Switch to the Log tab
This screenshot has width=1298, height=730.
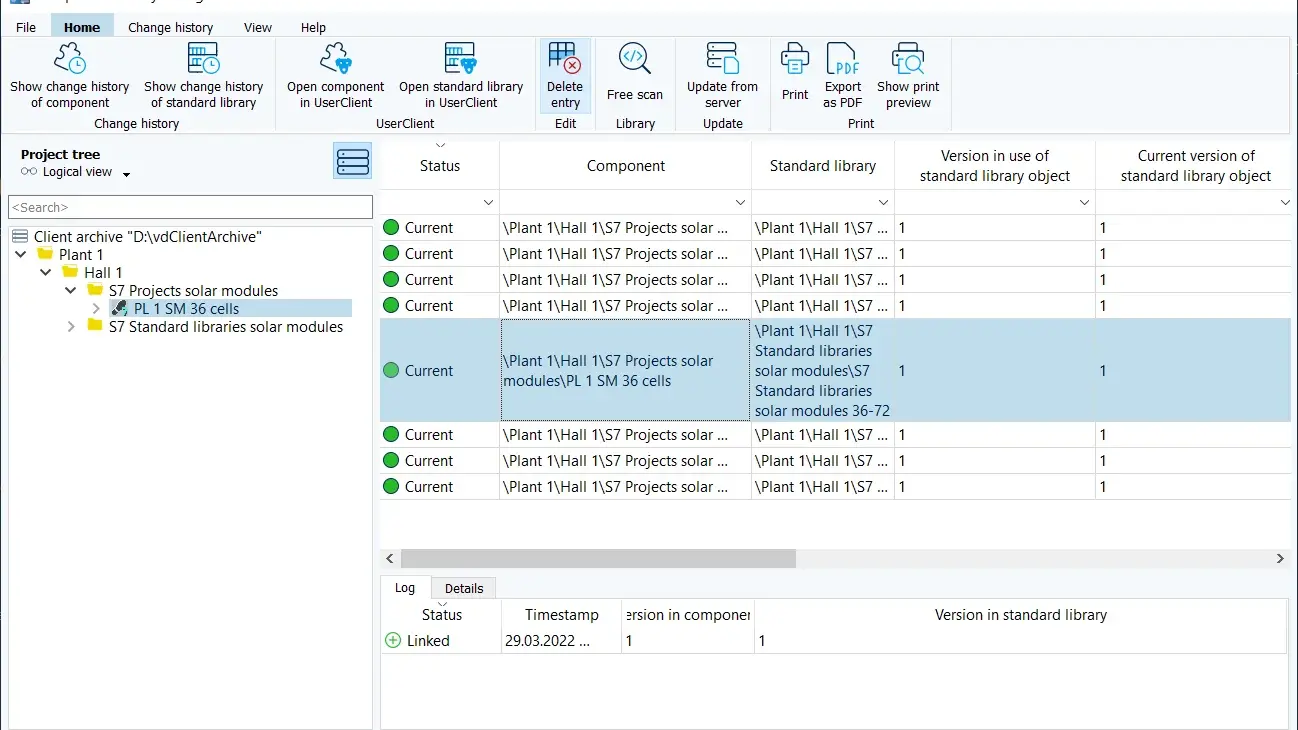405,588
